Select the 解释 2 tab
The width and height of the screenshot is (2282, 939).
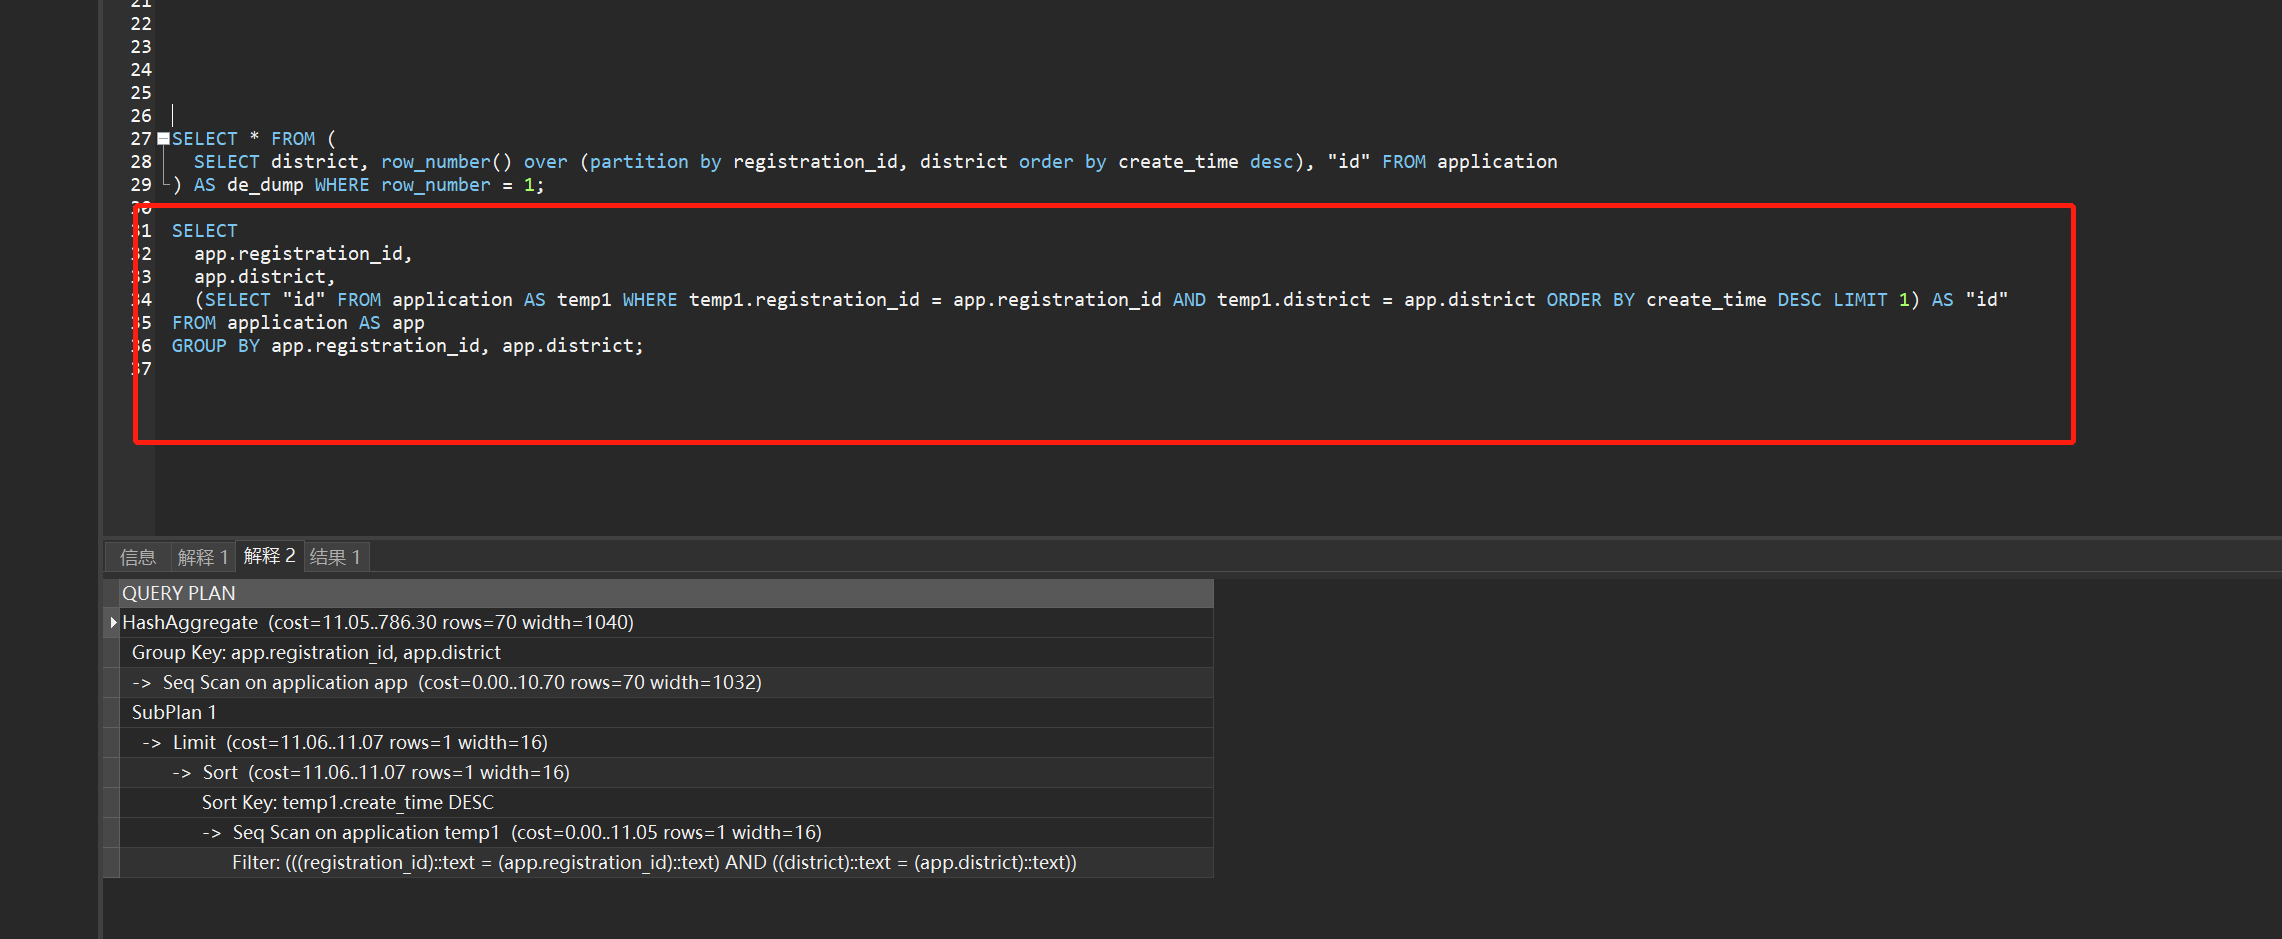pyautogui.click(x=270, y=556)
